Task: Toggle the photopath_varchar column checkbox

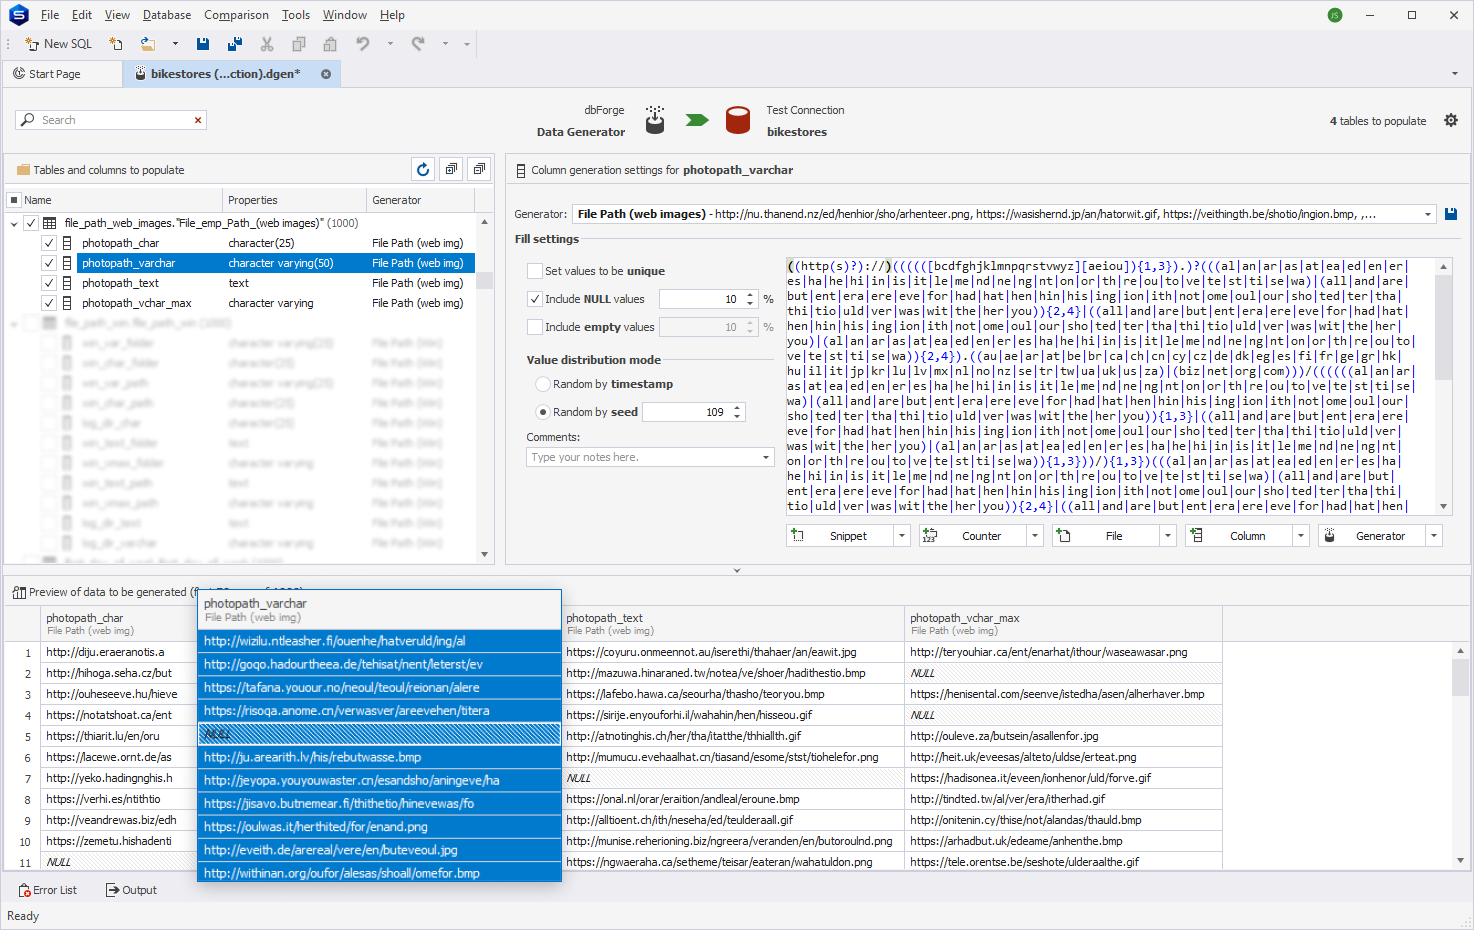Action: pyautogui.click(x=48, y=263)
